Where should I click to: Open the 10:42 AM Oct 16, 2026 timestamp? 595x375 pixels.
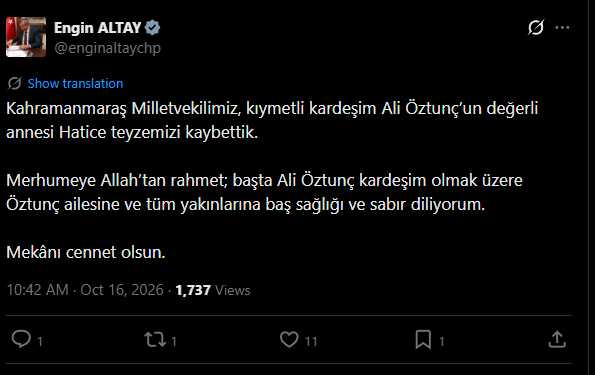tap(85, 290)
